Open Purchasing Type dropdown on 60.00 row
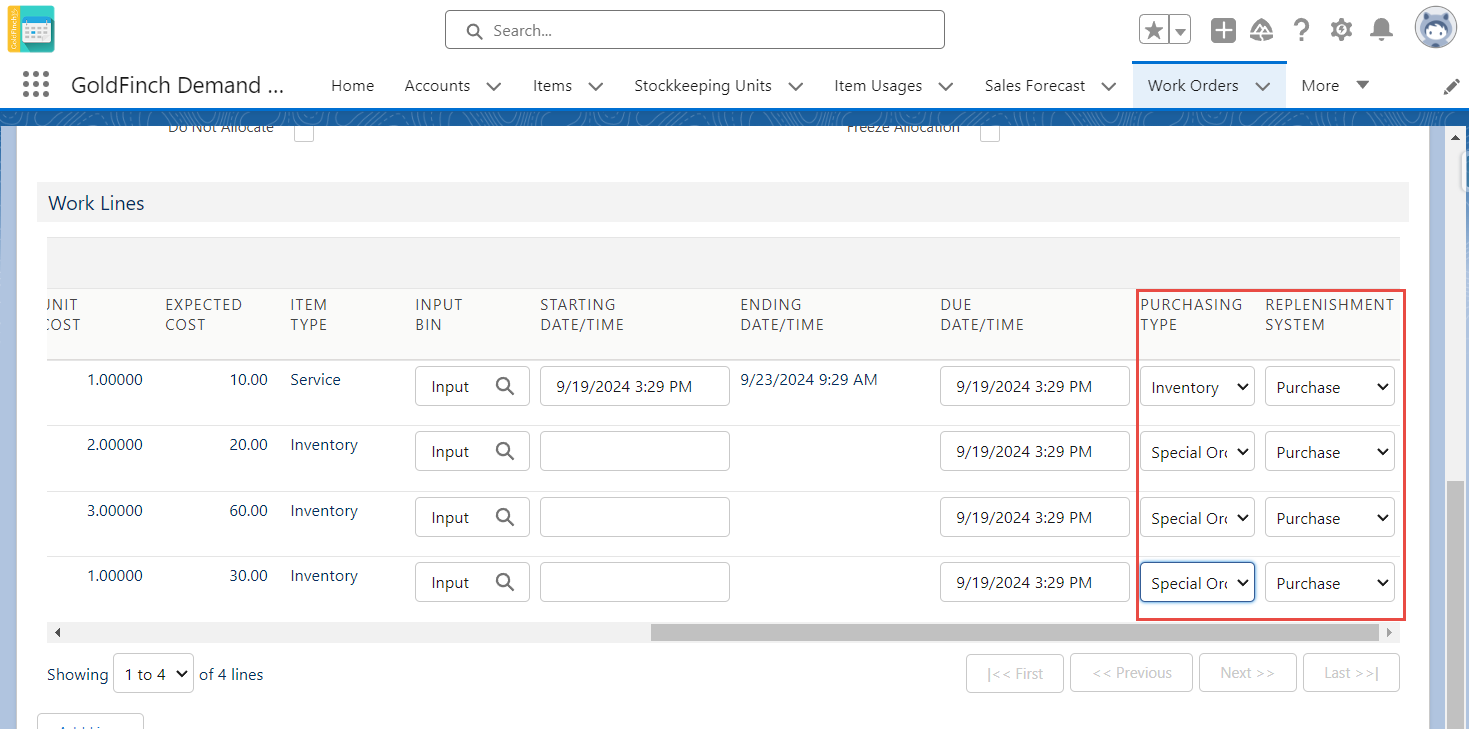Screen dimensions: 1469x729 point(1197,518)
